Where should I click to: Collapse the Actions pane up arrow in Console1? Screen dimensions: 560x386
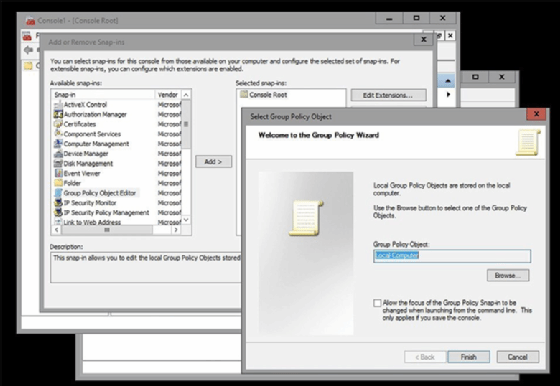coord(448,81)
